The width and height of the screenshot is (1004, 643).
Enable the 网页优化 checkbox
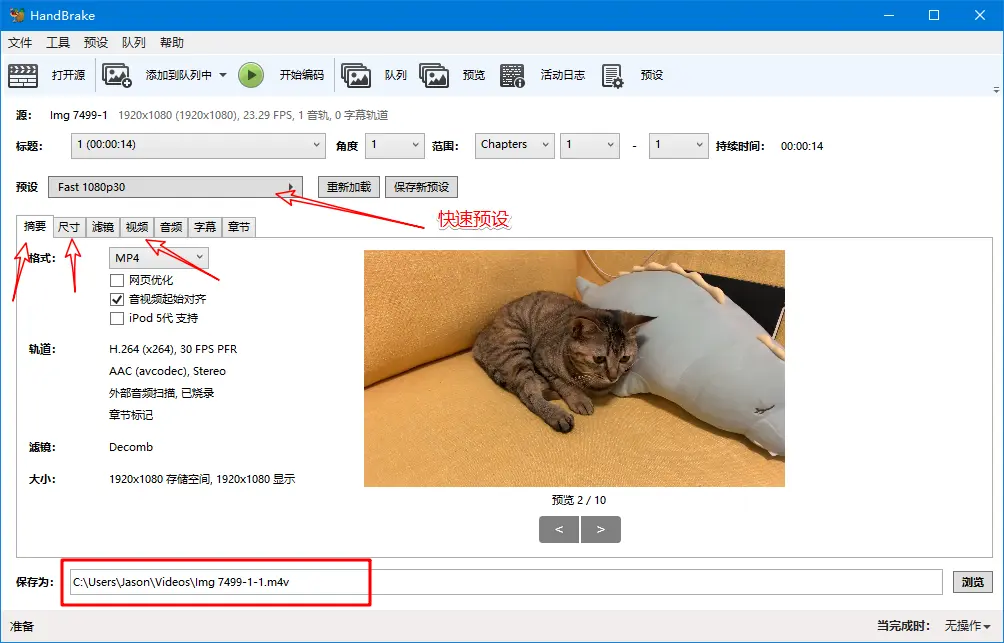pyautogui.click(x=117, y=281)
